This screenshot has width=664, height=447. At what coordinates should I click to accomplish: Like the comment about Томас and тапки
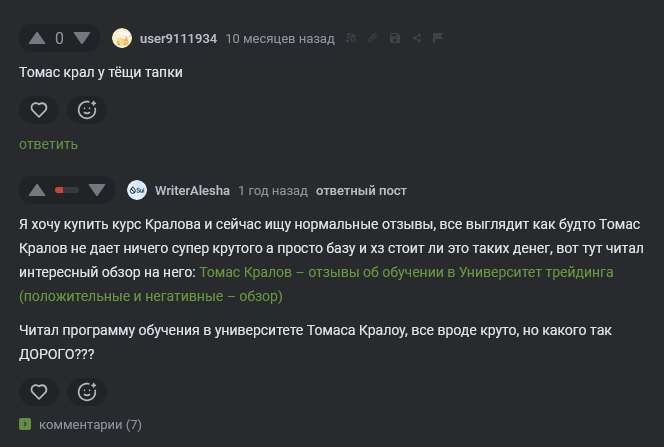[38, 110]
